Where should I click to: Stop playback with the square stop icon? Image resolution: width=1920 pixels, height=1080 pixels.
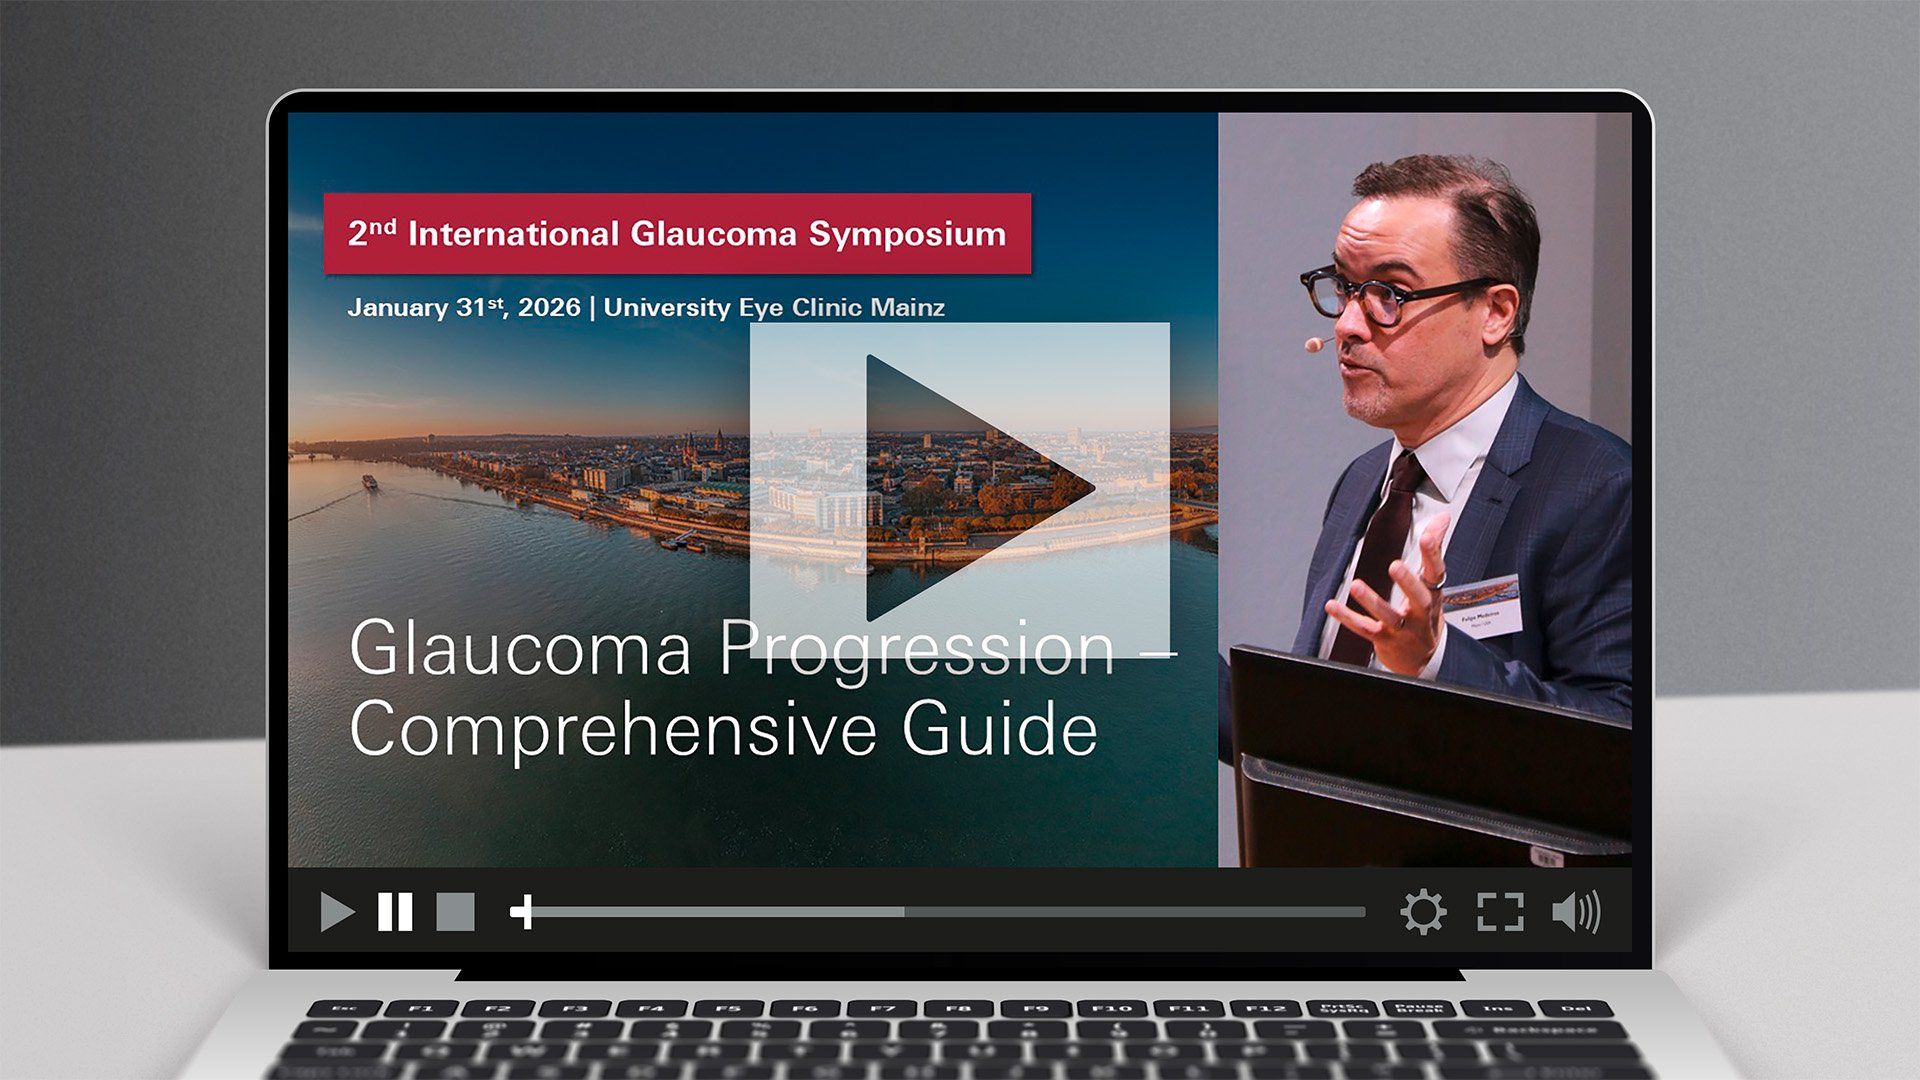(x=456, y=912)
